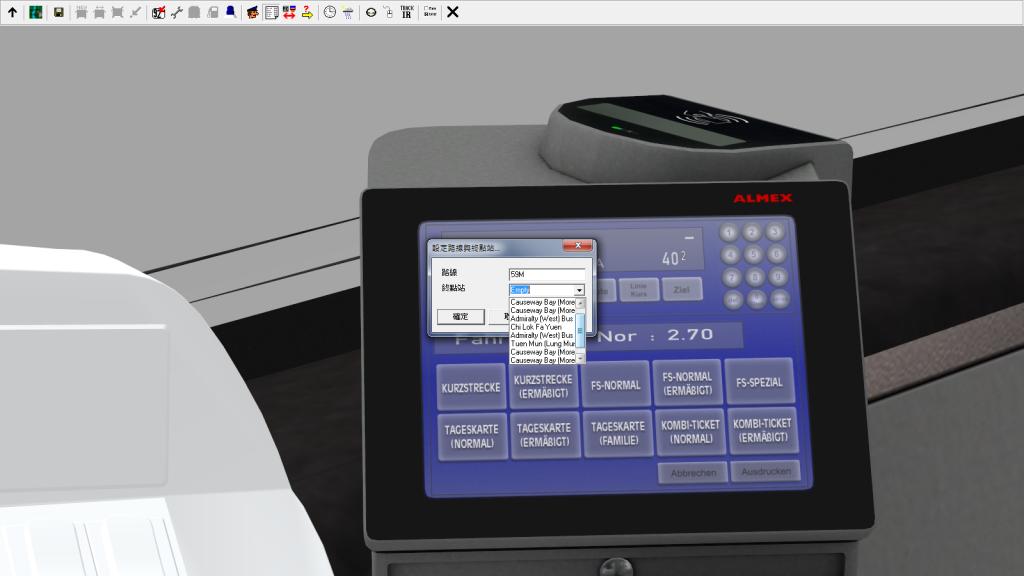Viewport: 1024px width, 576px height.
Task: Click the grey bus icon in toolbar
Action: pos(195,12)
